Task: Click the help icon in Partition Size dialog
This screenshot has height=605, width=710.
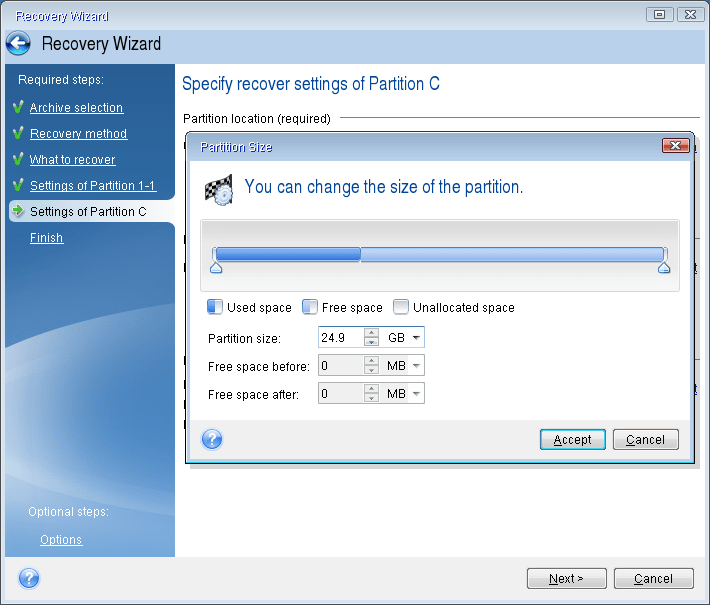Action: 212,439
